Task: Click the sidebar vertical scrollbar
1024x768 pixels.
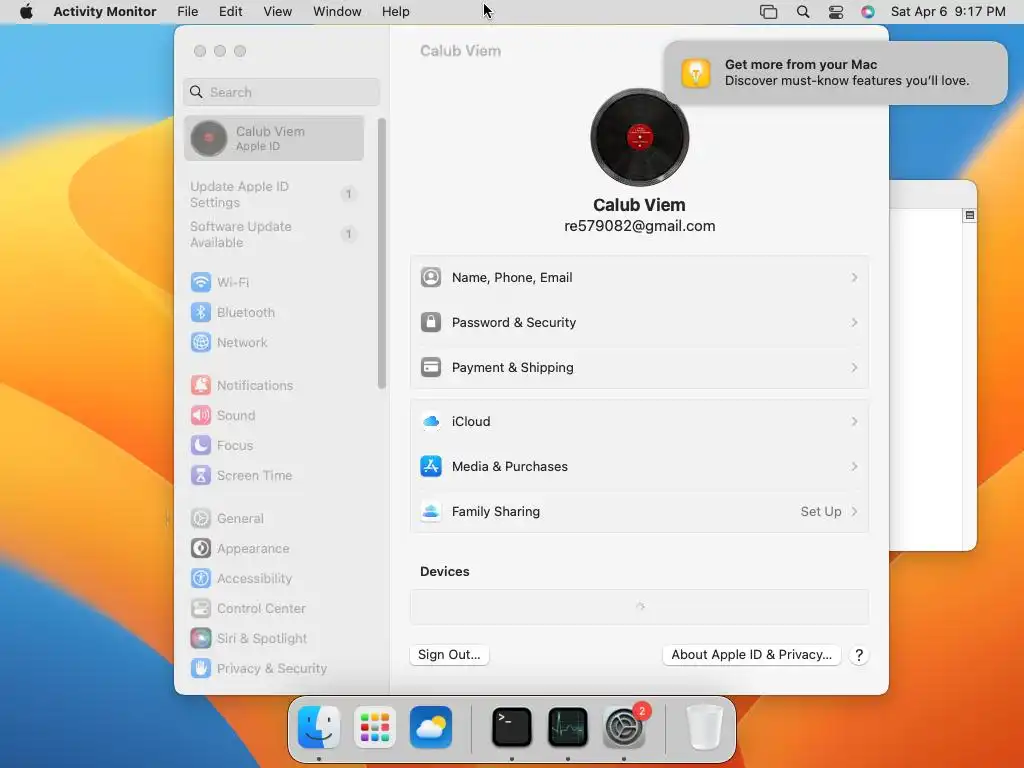Action: [381, 253]
